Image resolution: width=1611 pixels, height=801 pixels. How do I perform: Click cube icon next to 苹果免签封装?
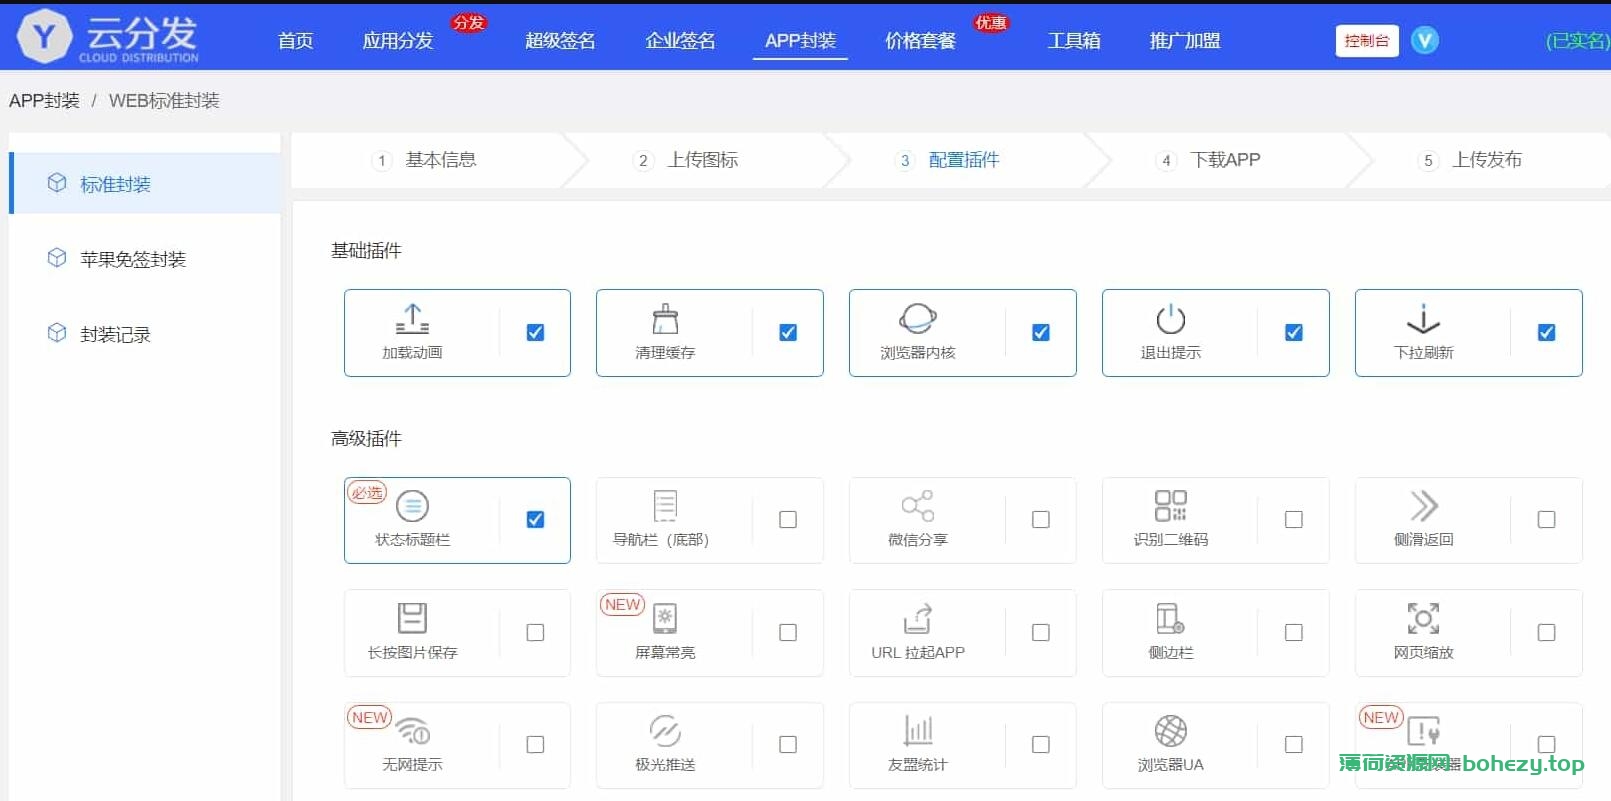point(57,257)
